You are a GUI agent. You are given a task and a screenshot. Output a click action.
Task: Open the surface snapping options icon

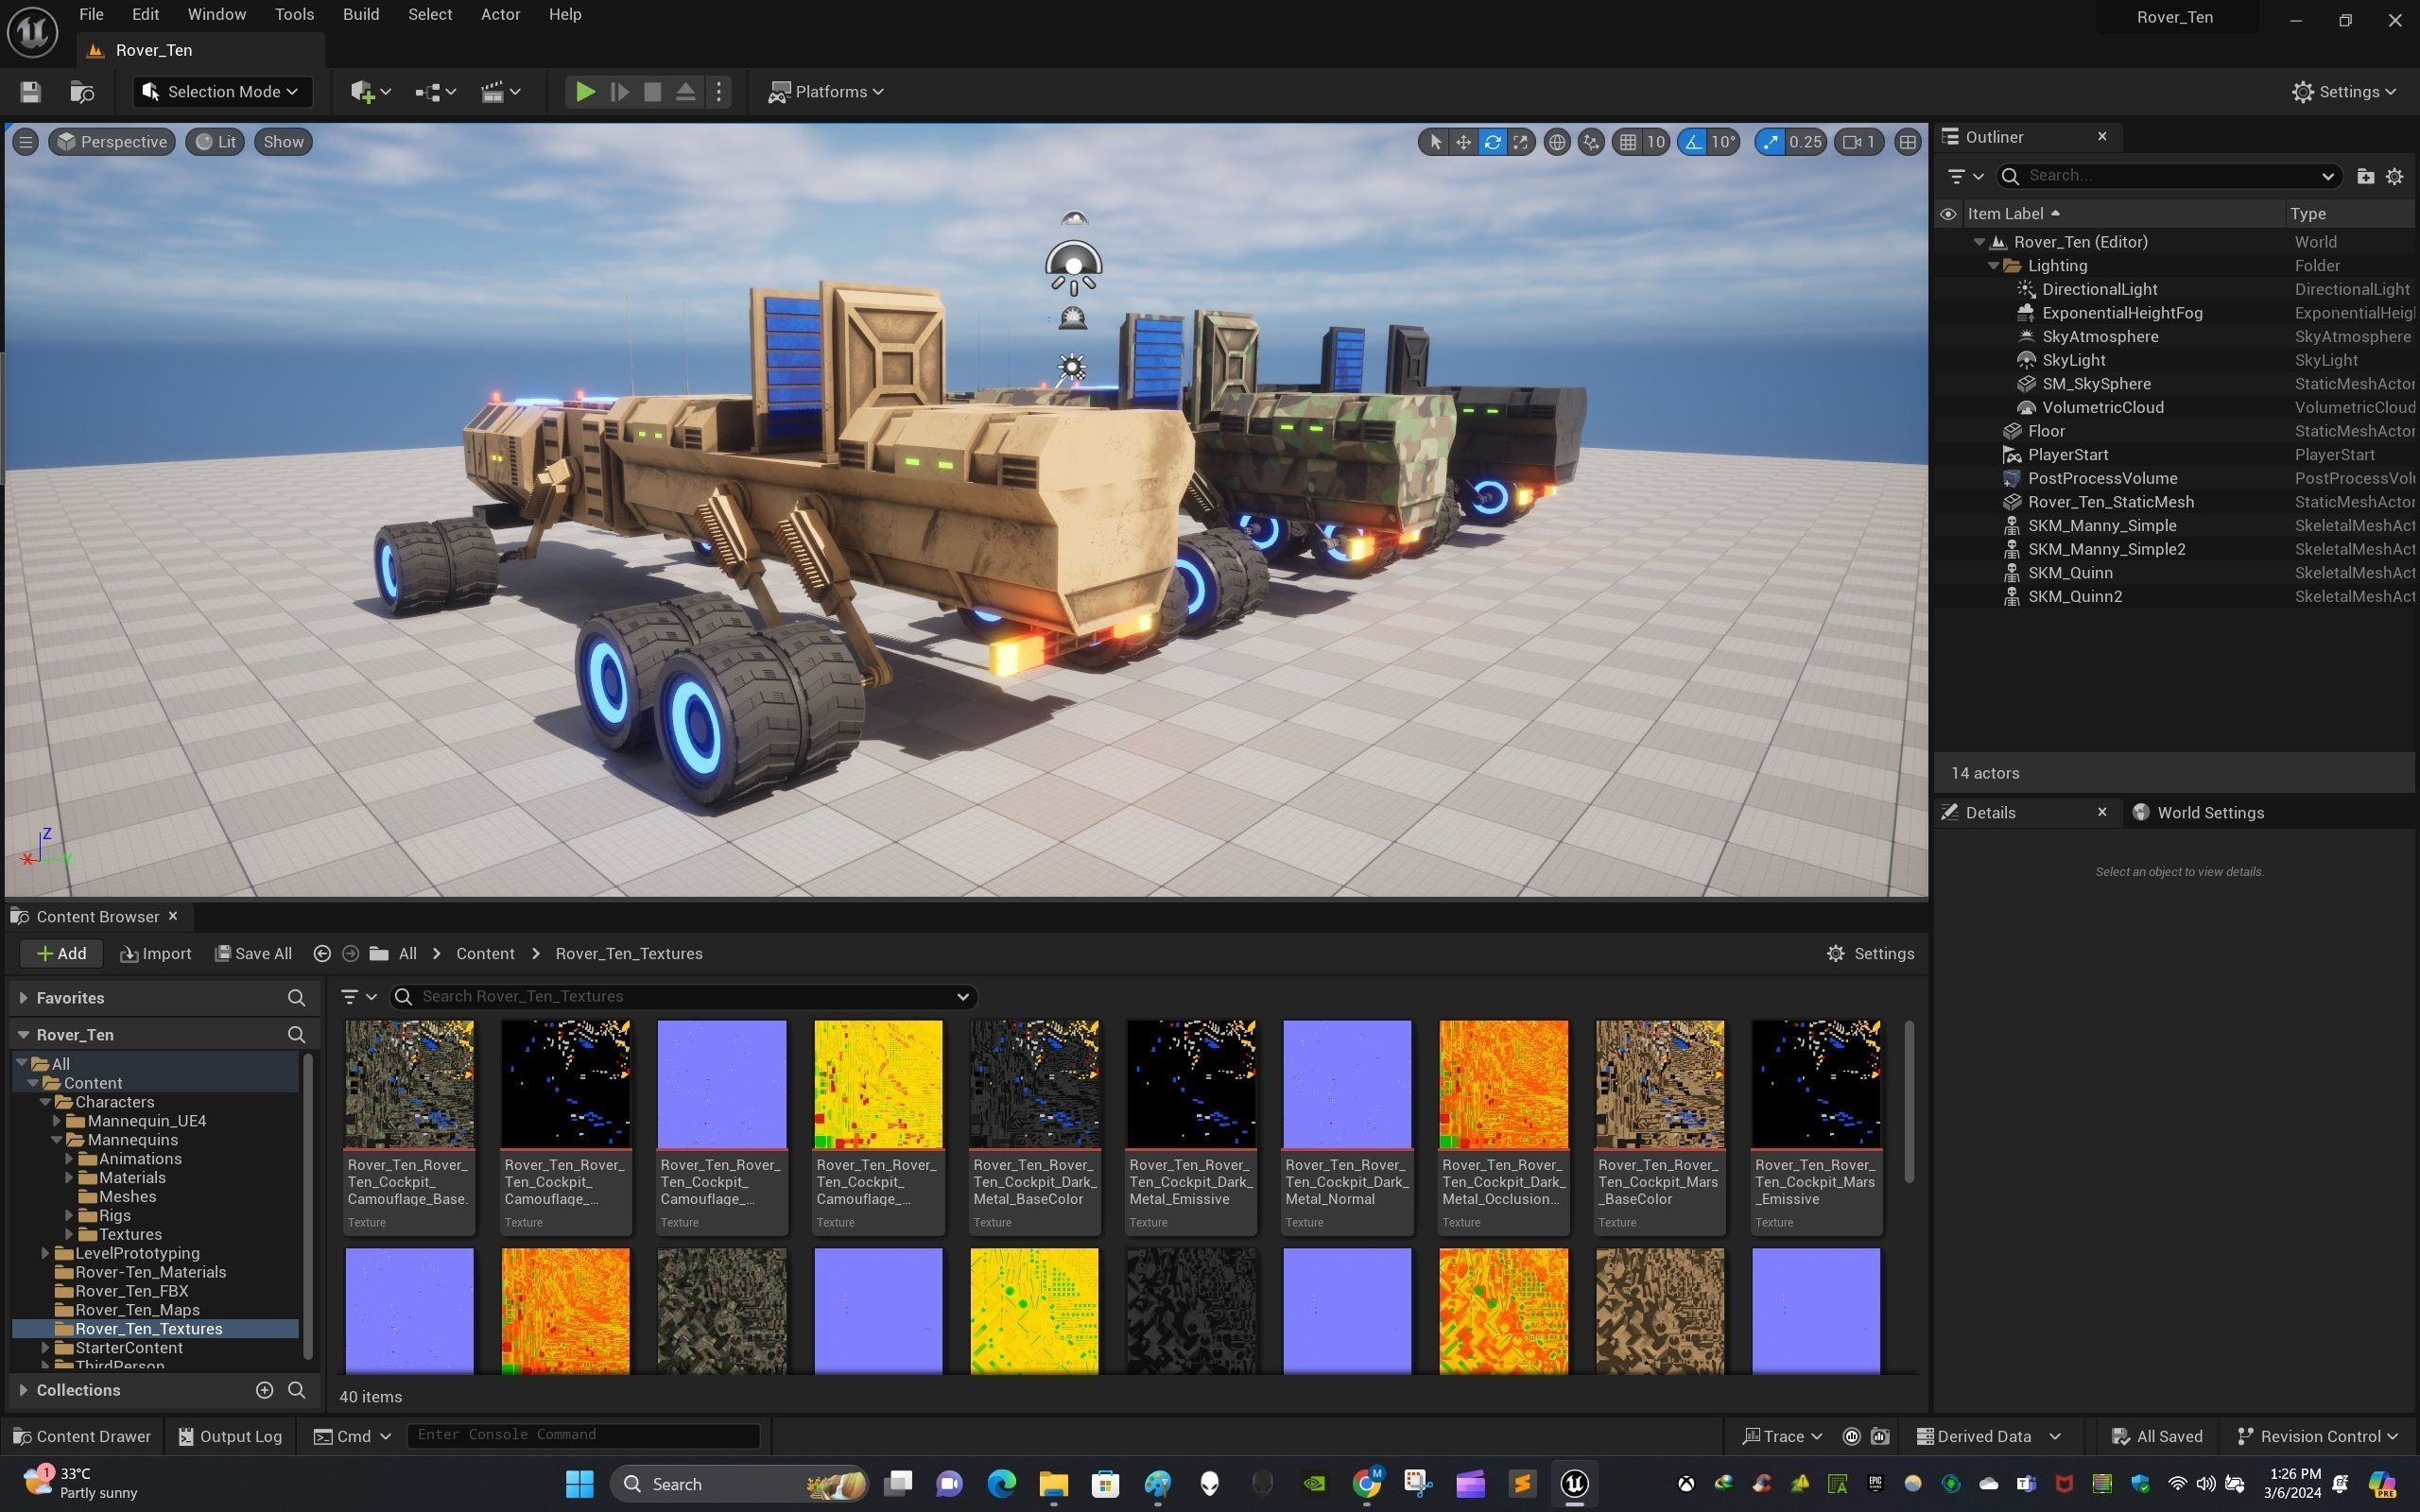click(1591, 142)
